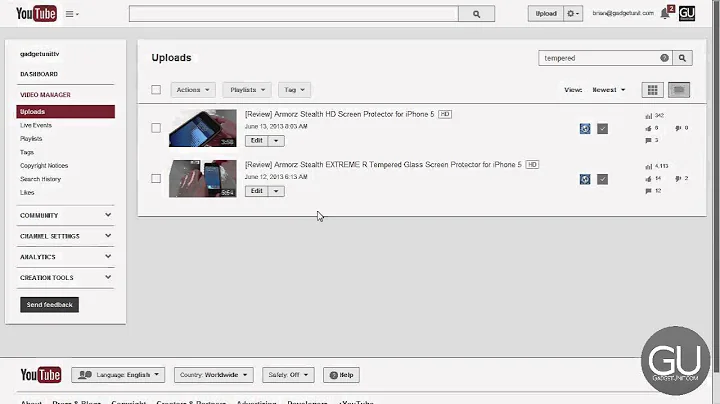Switch to list view icon
Image resolution: width=720 pixels, height=404 pixels.
[x=679, y=90]
